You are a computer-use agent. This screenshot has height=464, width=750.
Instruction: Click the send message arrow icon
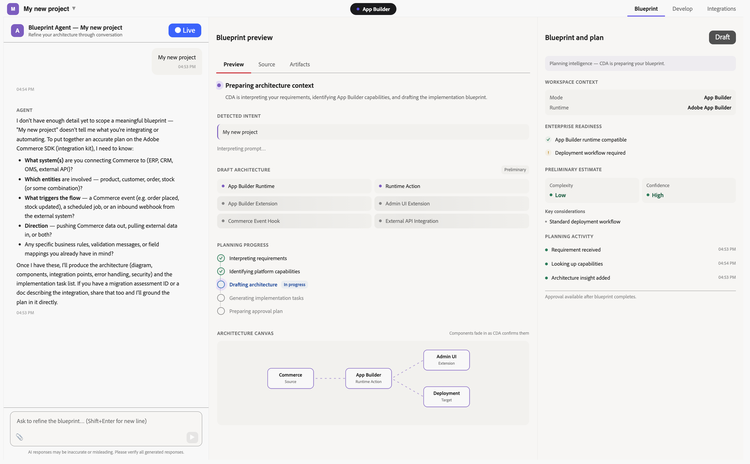[x=192, y=437]
